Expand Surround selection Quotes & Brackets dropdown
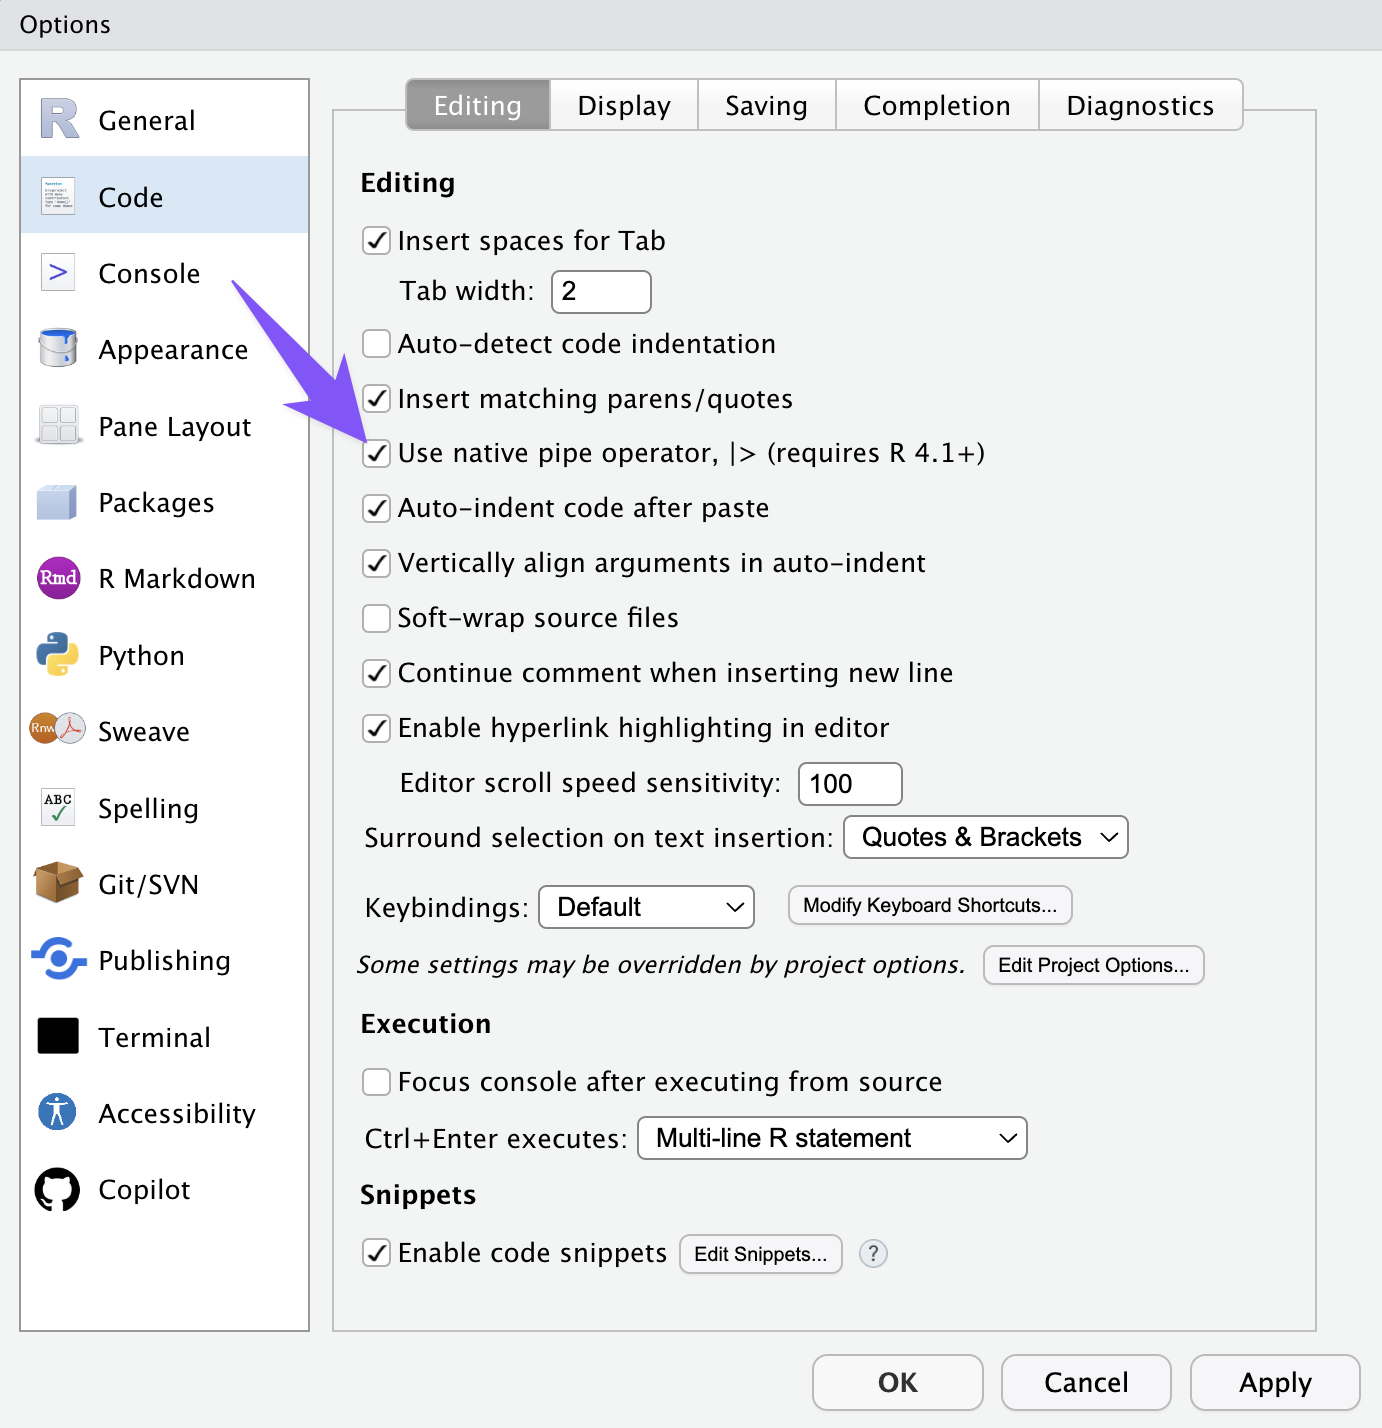 pyautogui.click(x=986, y=837)
